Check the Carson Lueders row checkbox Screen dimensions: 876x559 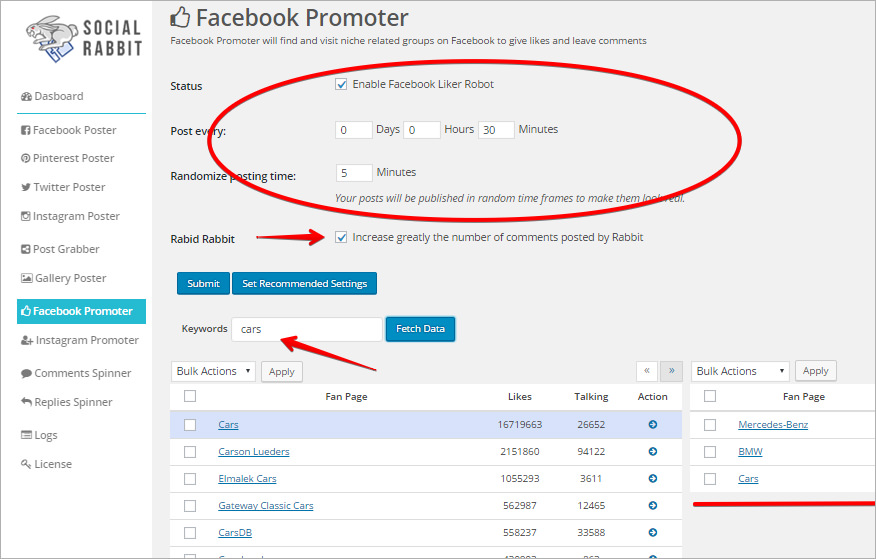point(190,452)
